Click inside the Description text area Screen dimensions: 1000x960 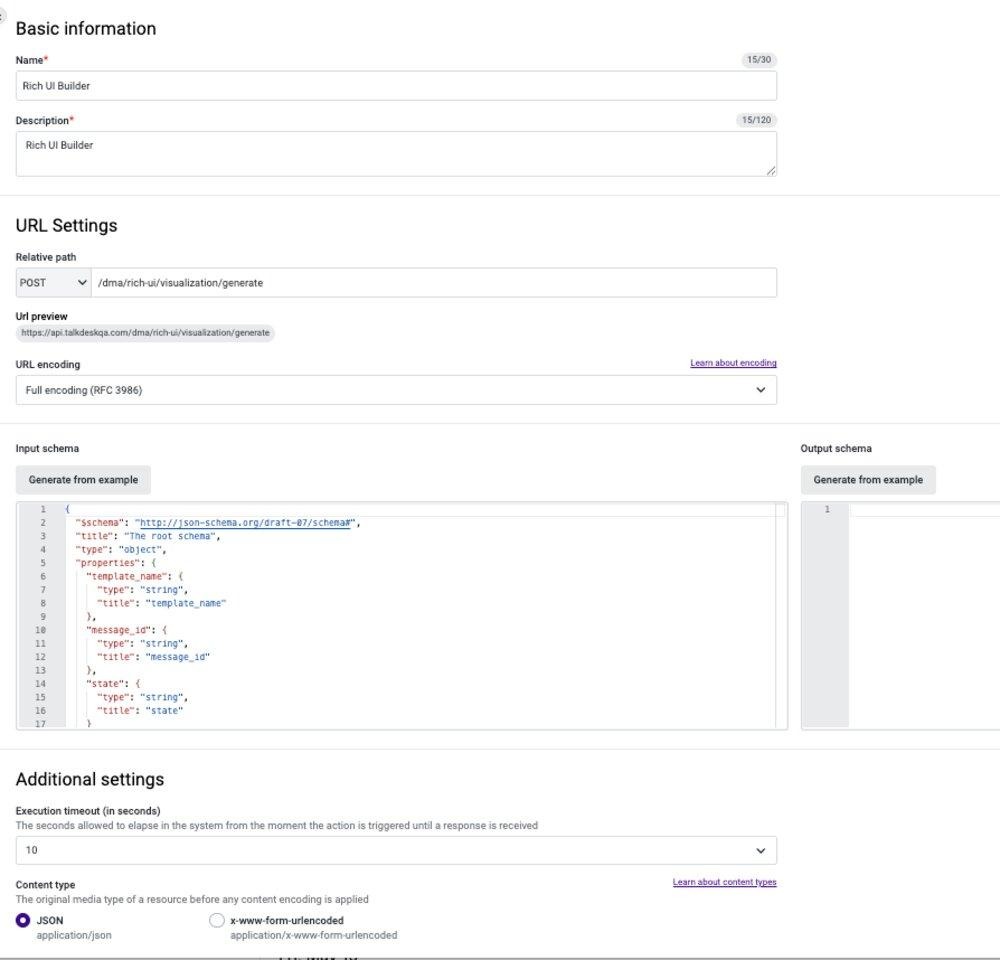pos(396,154)
